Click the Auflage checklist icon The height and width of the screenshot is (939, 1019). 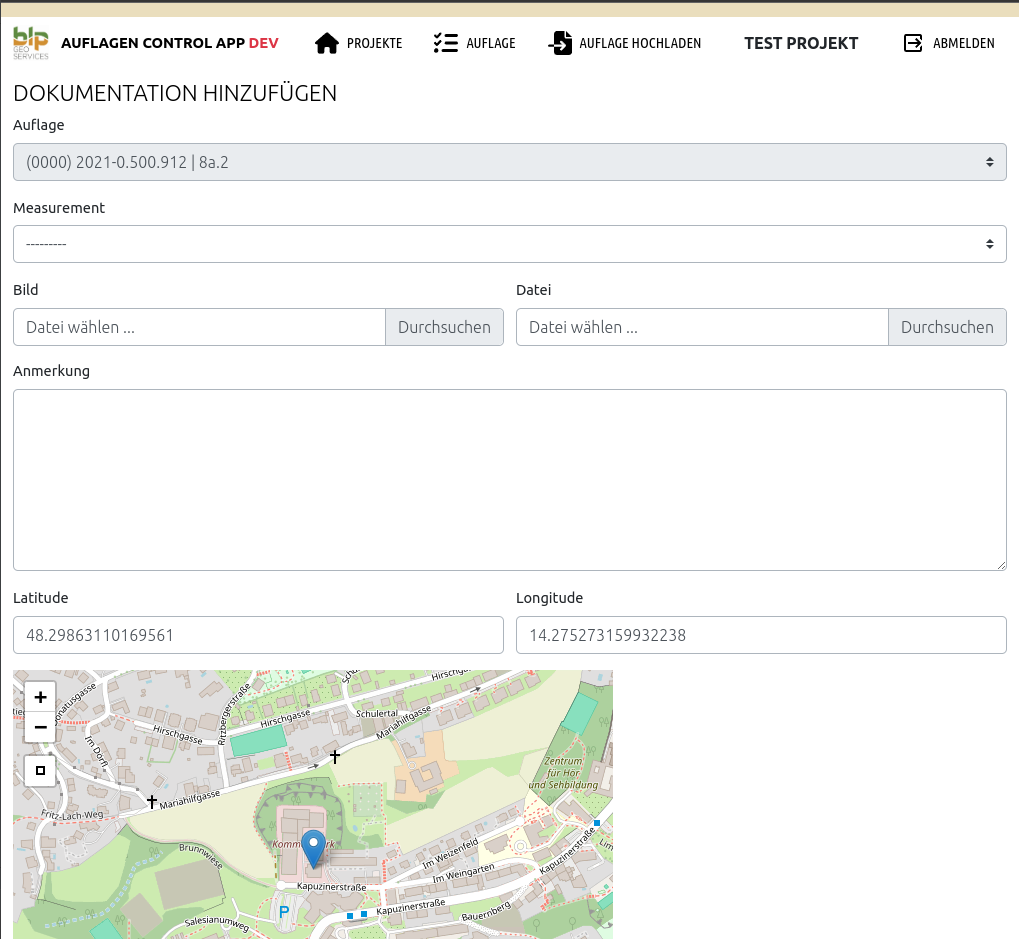pyautogui.click(x=445, y=43)
